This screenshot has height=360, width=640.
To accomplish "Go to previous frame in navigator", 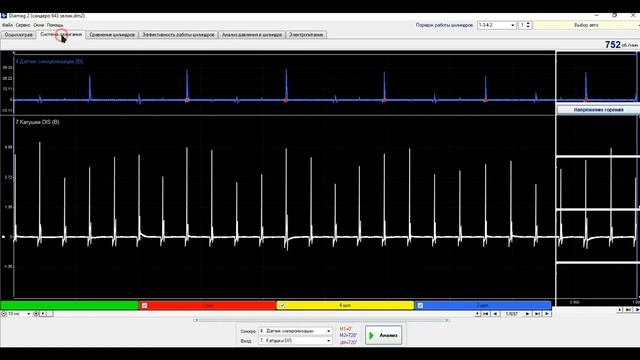I will 496,314.
